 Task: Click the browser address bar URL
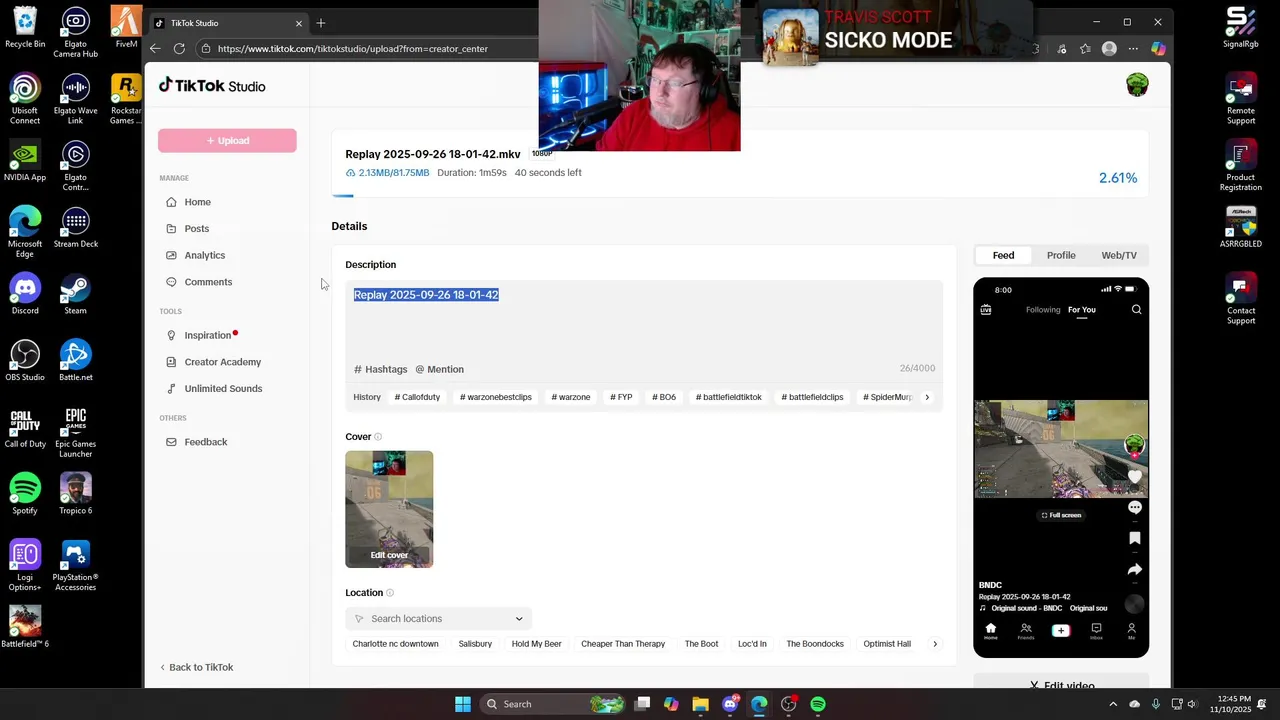[352, 48]
